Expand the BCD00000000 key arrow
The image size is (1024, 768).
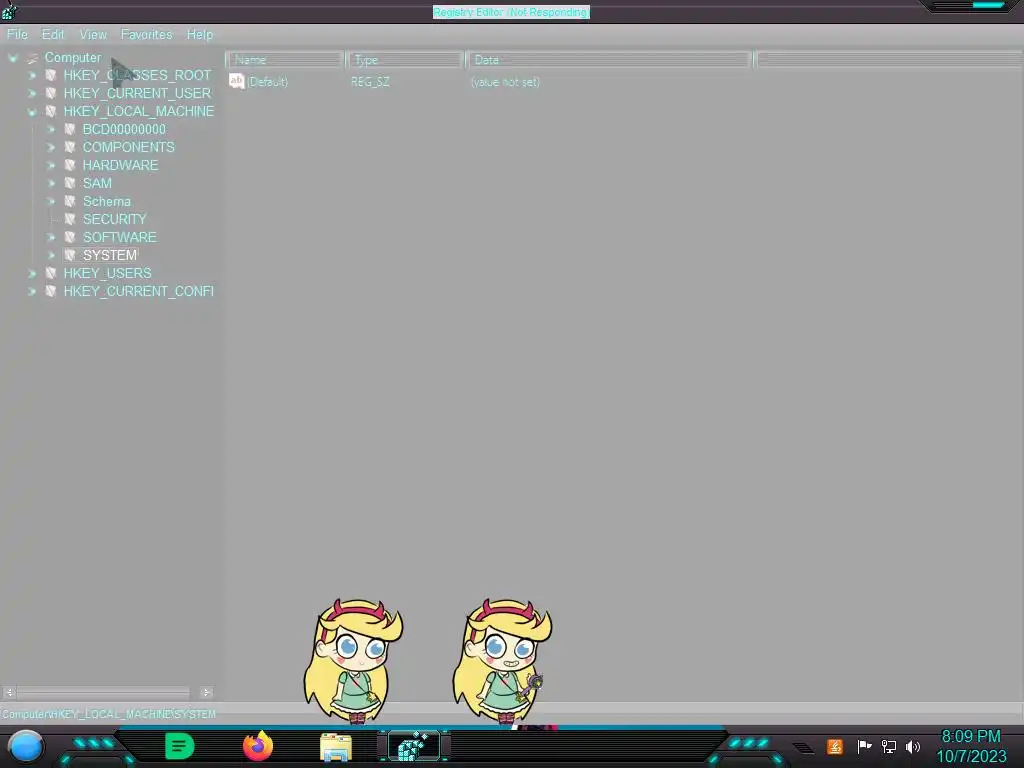pyautogui.click(x=51, y=130)
